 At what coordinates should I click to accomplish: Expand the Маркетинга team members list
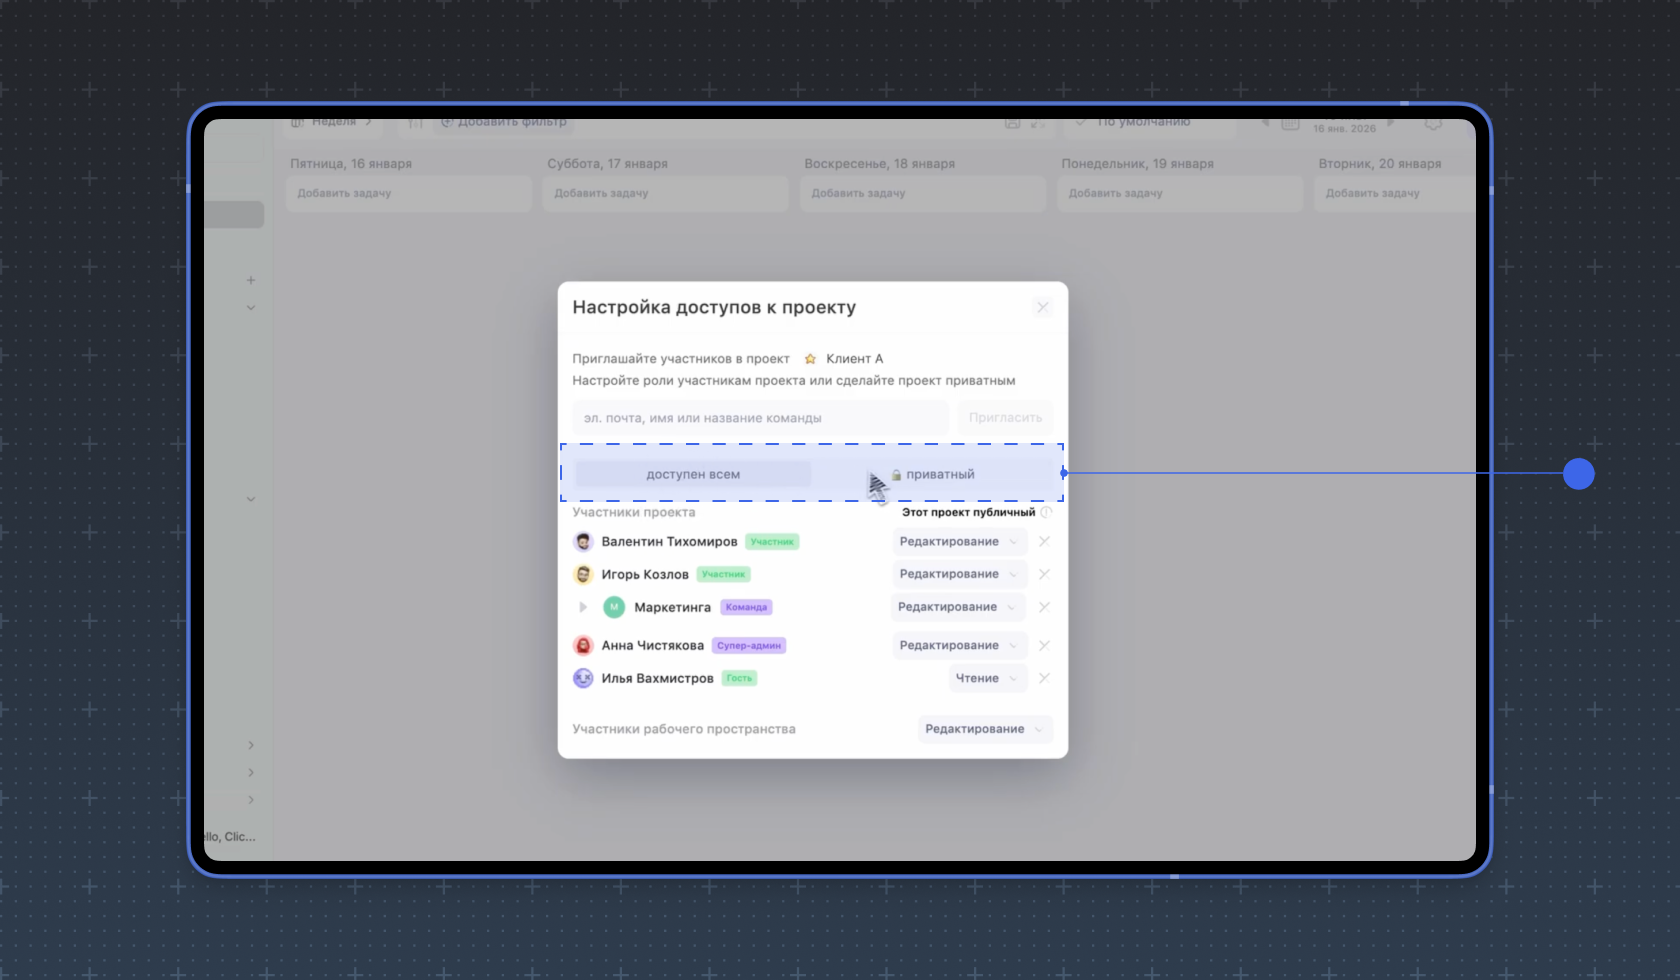[x=583, y=607]
